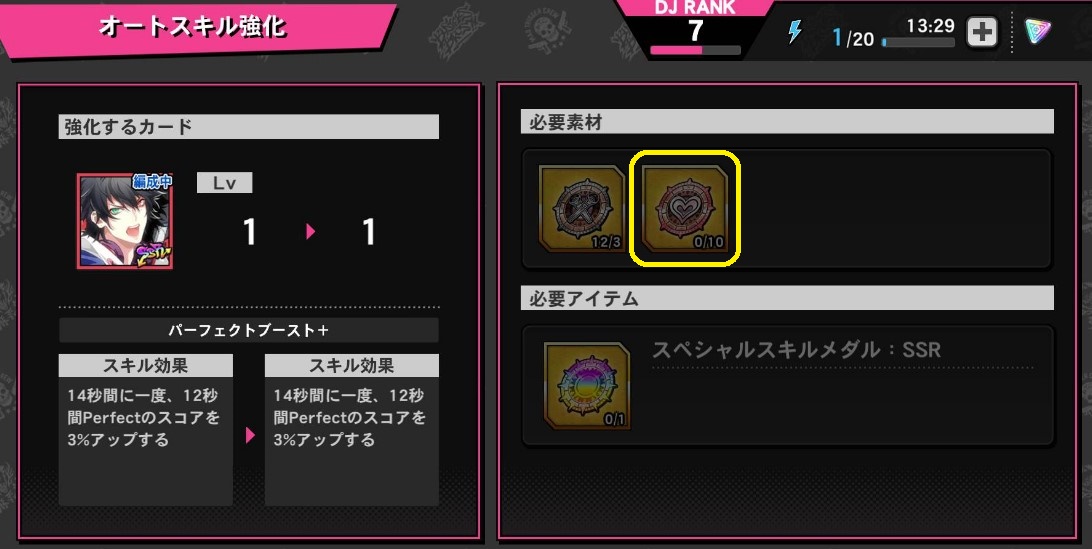The image size is (1092, 549).
Task: Tap the rainbow Special Skill Medal SSR icon
Action: coord(587,385)
